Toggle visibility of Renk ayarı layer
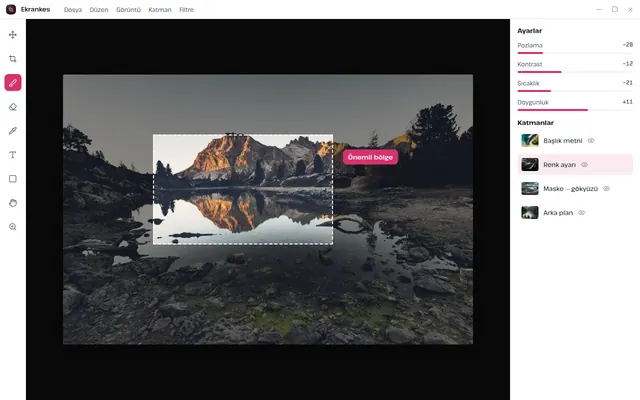 point(584,165)
